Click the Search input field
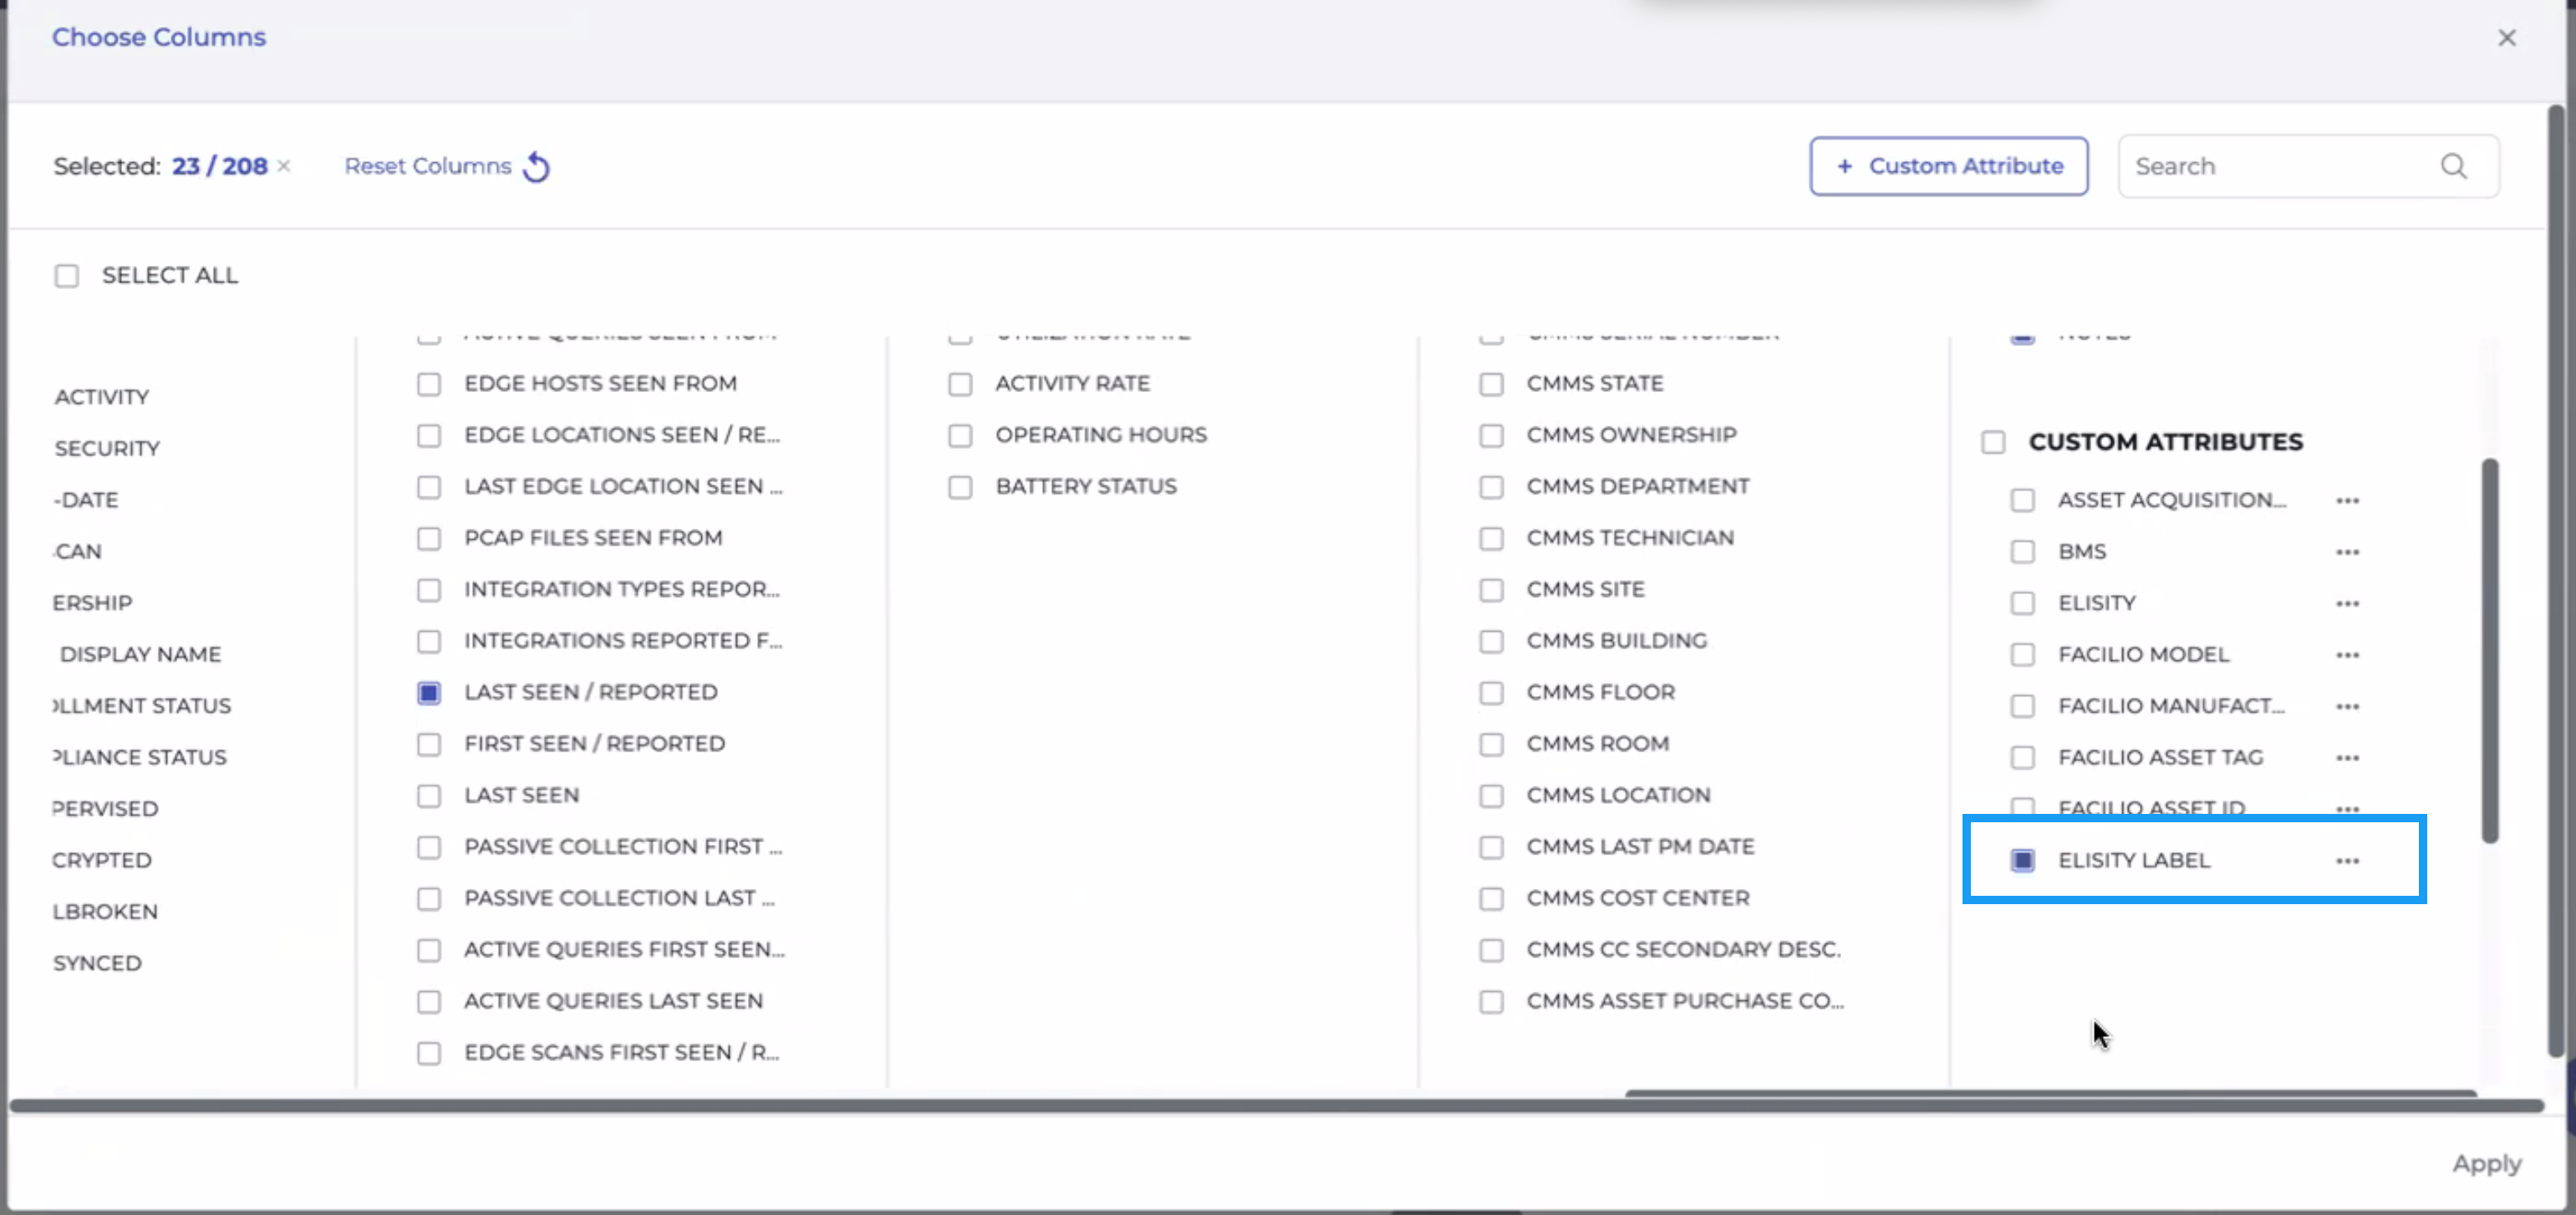The width and height of the screenshot is (2576, 1215). point(2280,166)
